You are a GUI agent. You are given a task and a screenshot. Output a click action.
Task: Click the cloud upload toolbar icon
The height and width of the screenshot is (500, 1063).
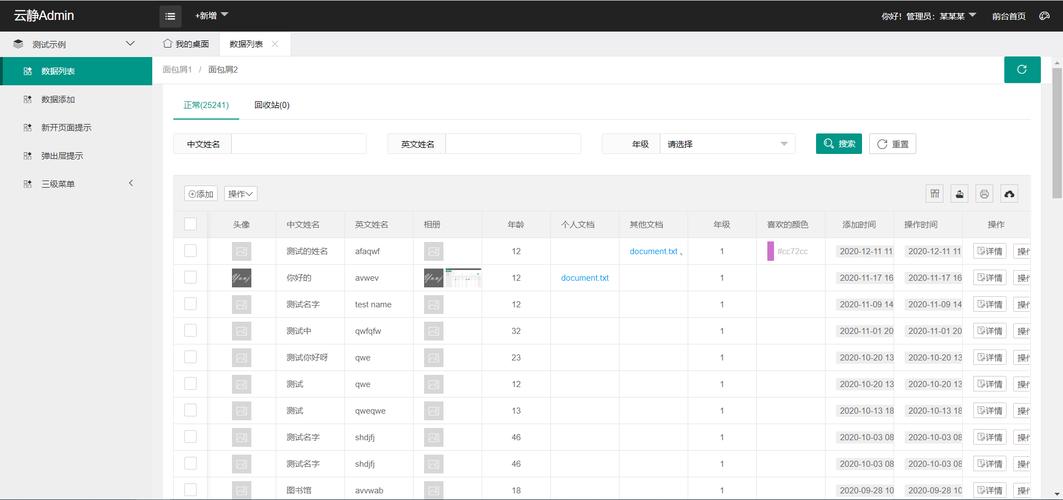1009,194
